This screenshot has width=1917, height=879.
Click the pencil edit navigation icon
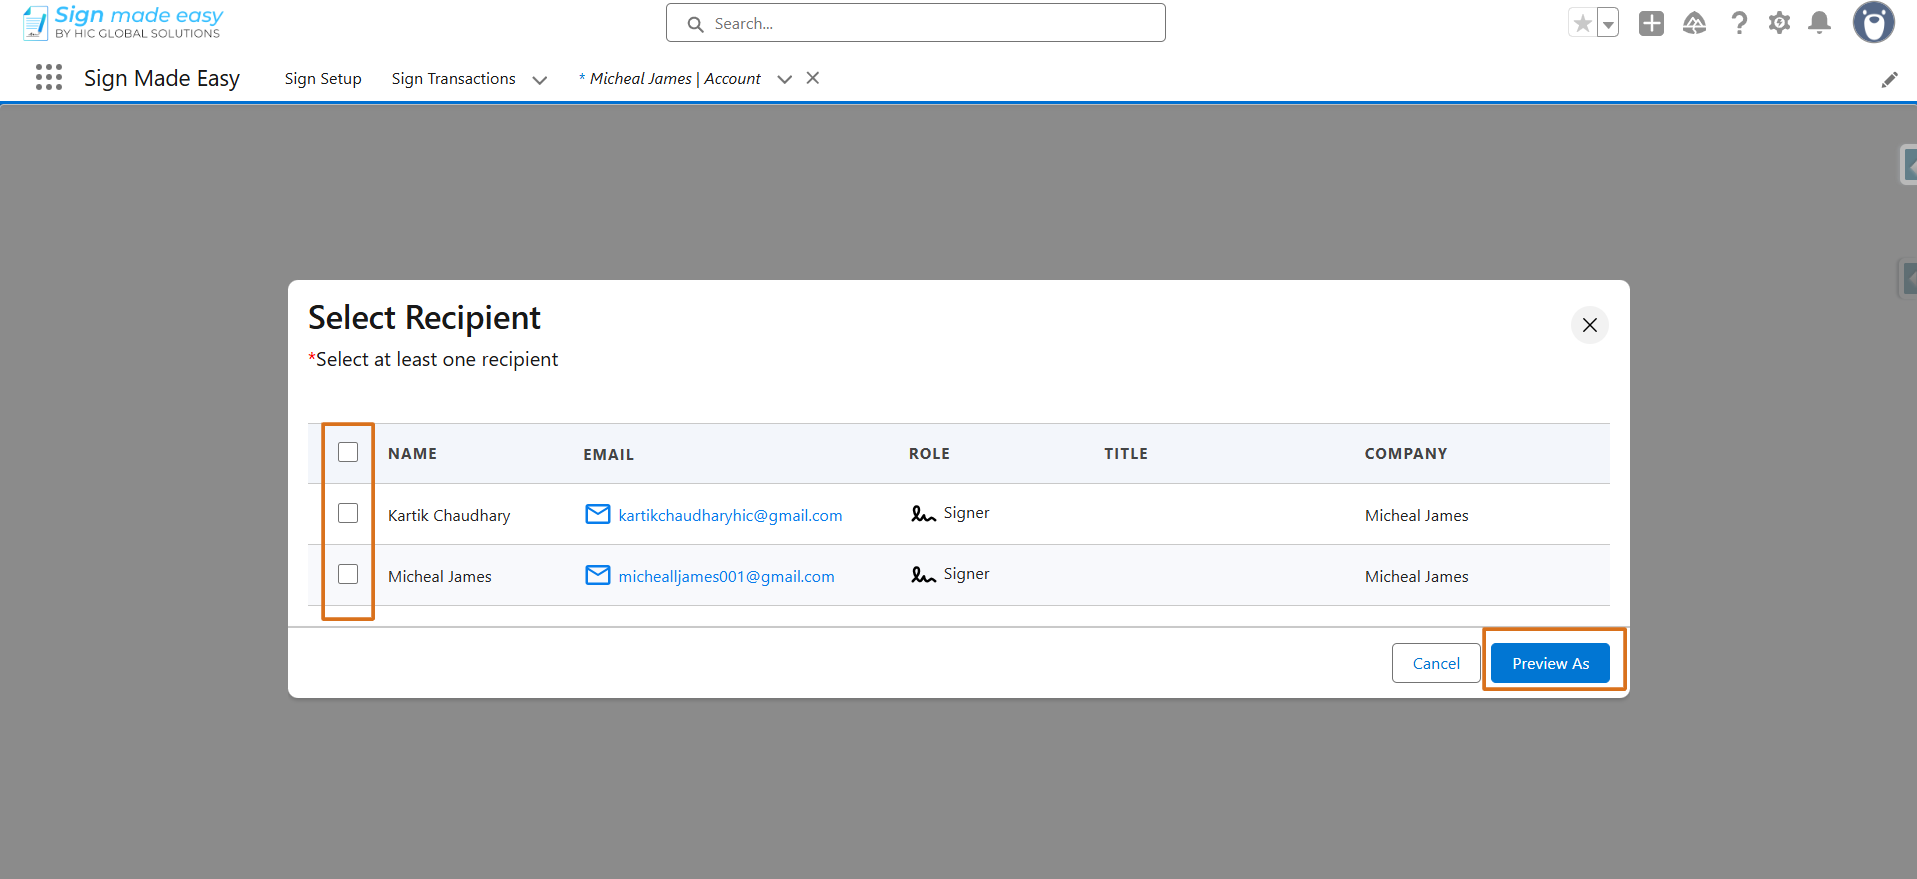[x=1889, y=79]
